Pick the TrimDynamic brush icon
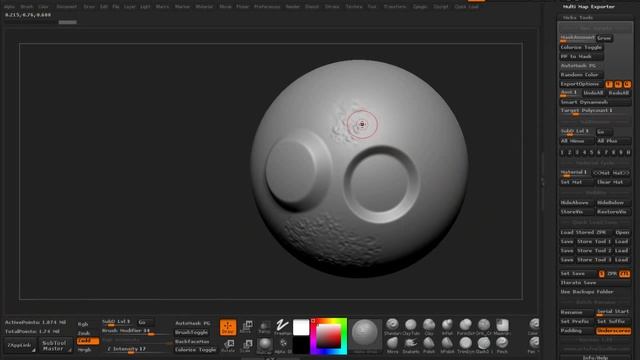640x360 pixels. click(x=466, y=345)
